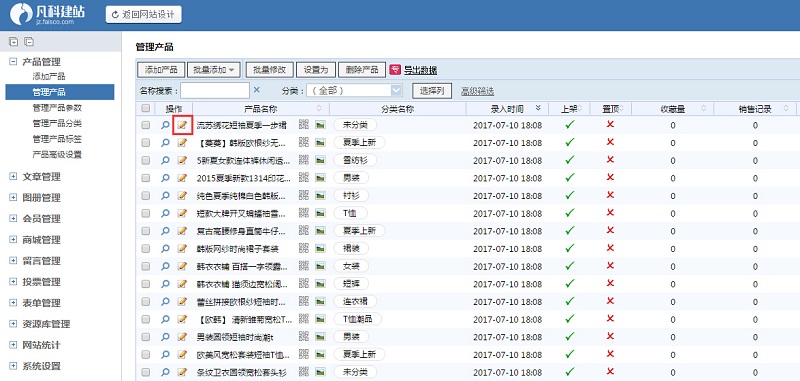Tick the checkbox for 纯色夏季纯棉白色韩版 row

[146, 195]
